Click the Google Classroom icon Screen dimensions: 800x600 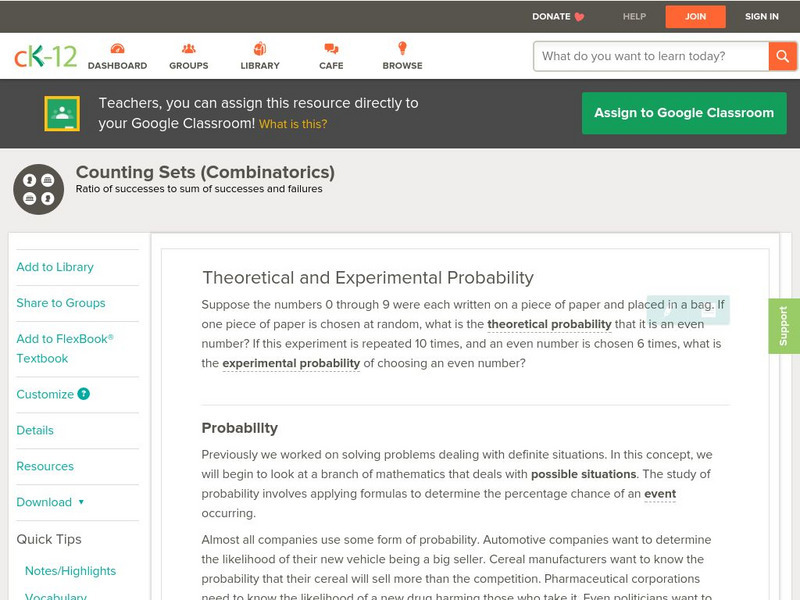click(x=62, y=114)
